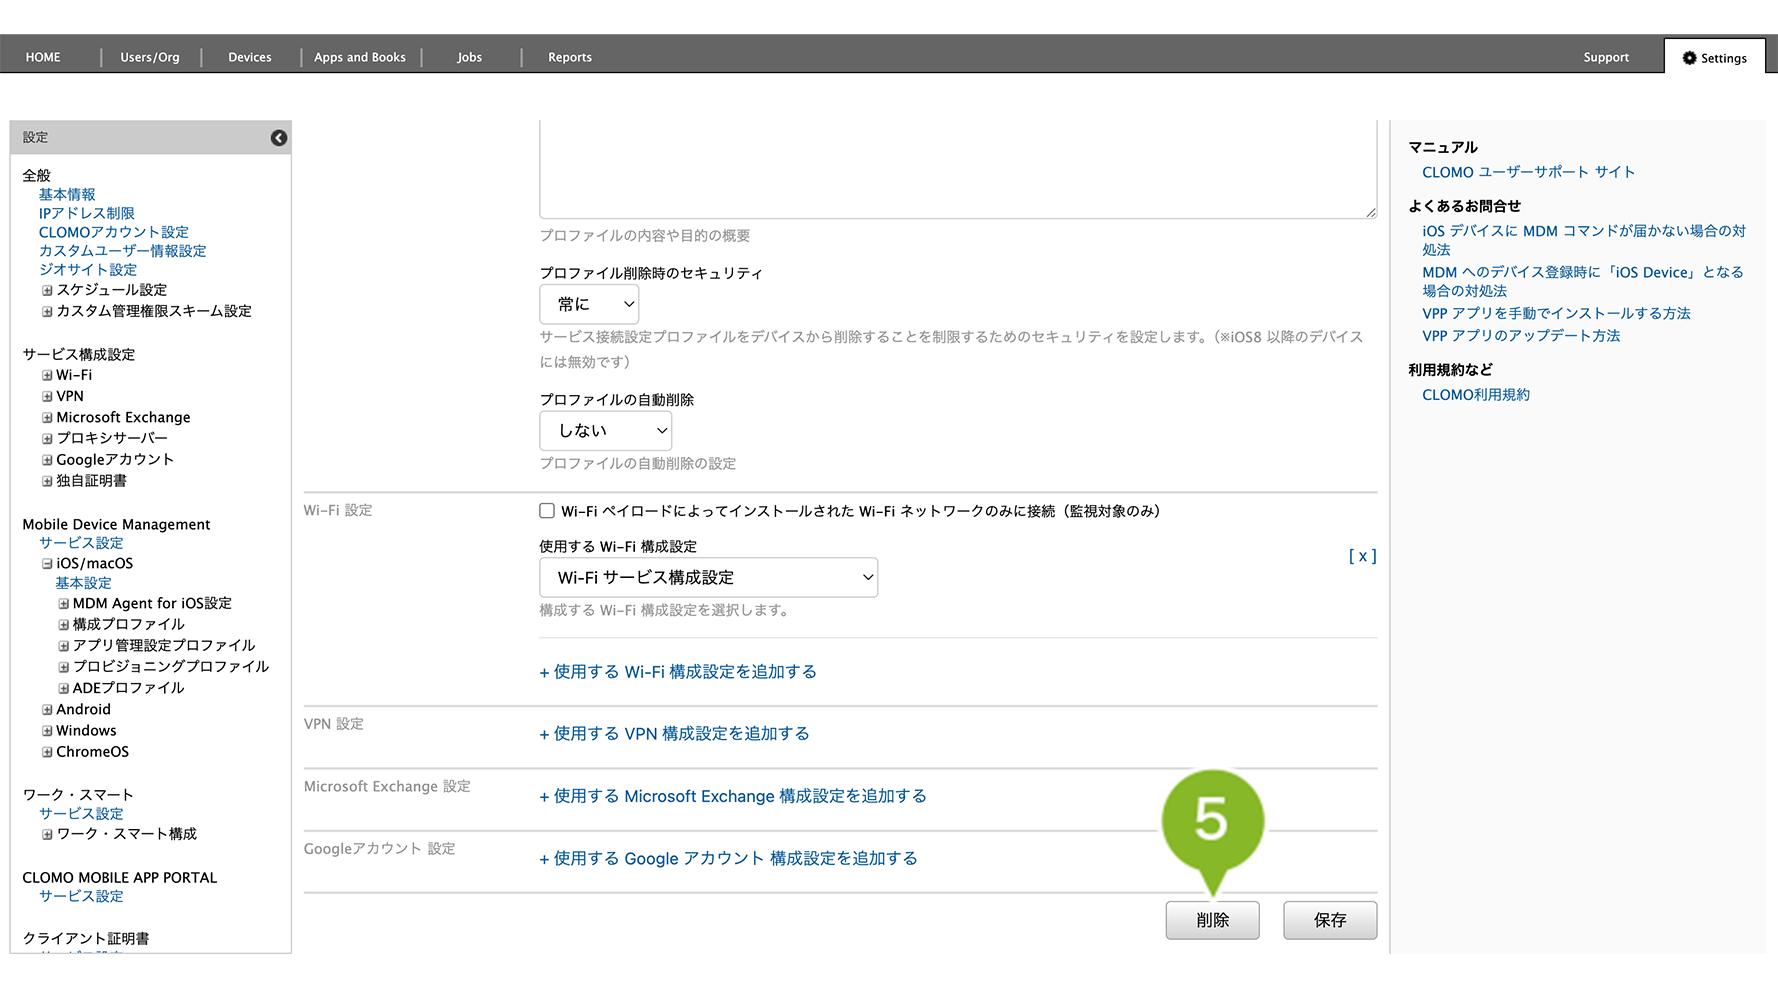Enable Wi-Fi payload network only checkbox
1778x1000 pixels.
[x=547, y=511]
